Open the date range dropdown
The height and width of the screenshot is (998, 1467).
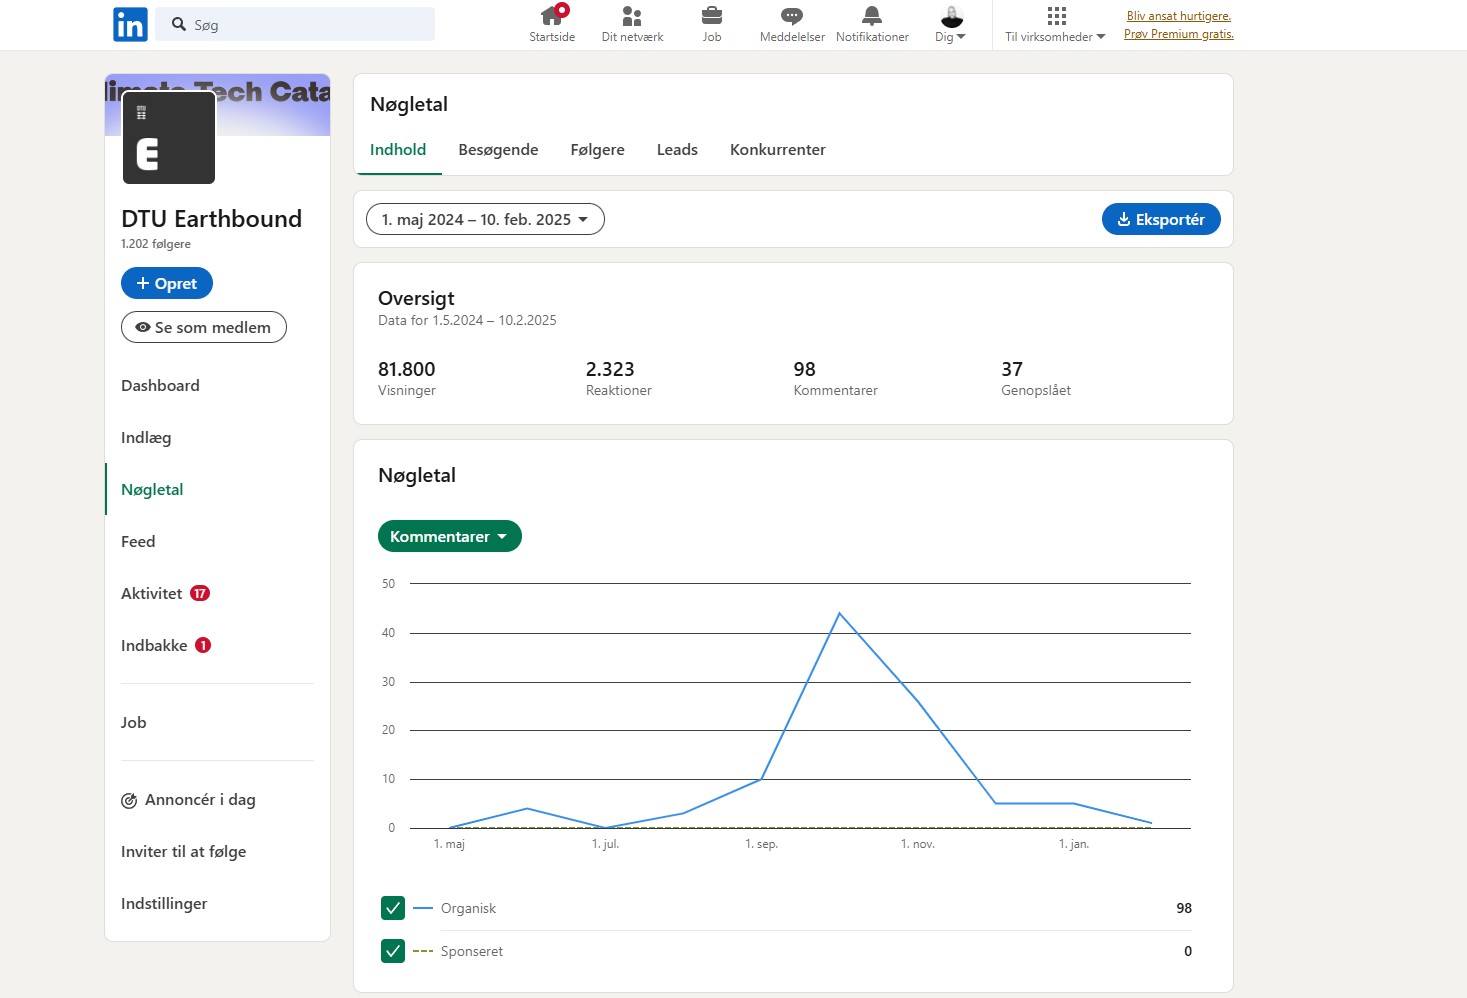(x=485, y=219)
